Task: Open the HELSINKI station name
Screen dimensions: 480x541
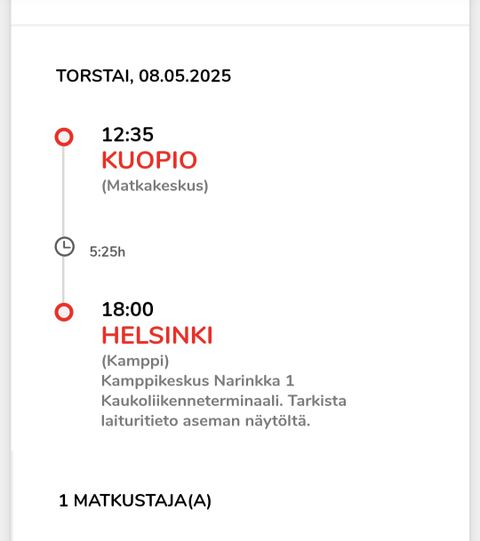Action: click(157, 335)
